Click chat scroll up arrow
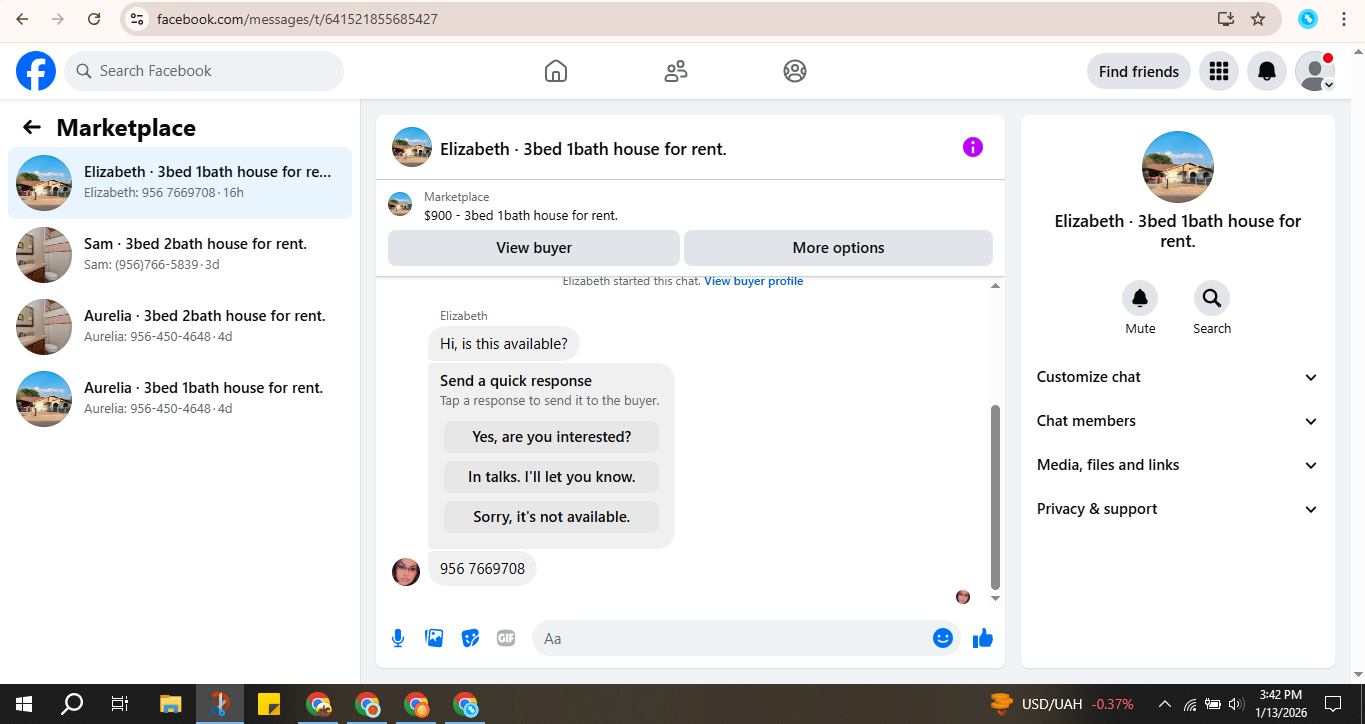This screenshot has height=724, width=1365. (x=995, y=286)
